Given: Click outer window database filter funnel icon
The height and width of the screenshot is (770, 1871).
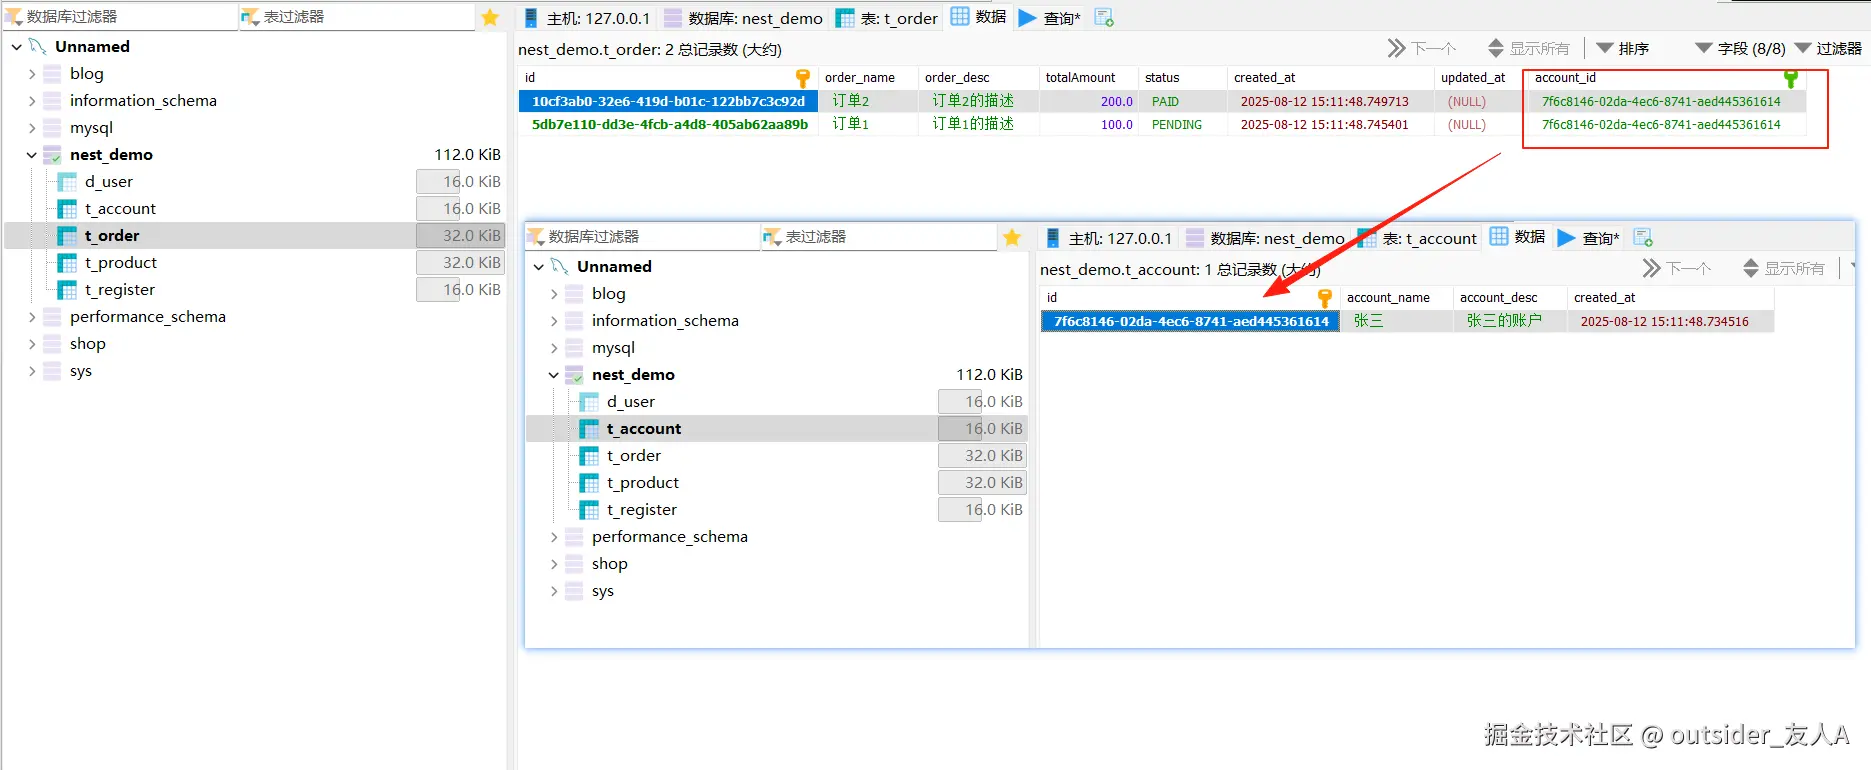Looking at the screenshot, I should pyautogui.click(x=14, y=17).
